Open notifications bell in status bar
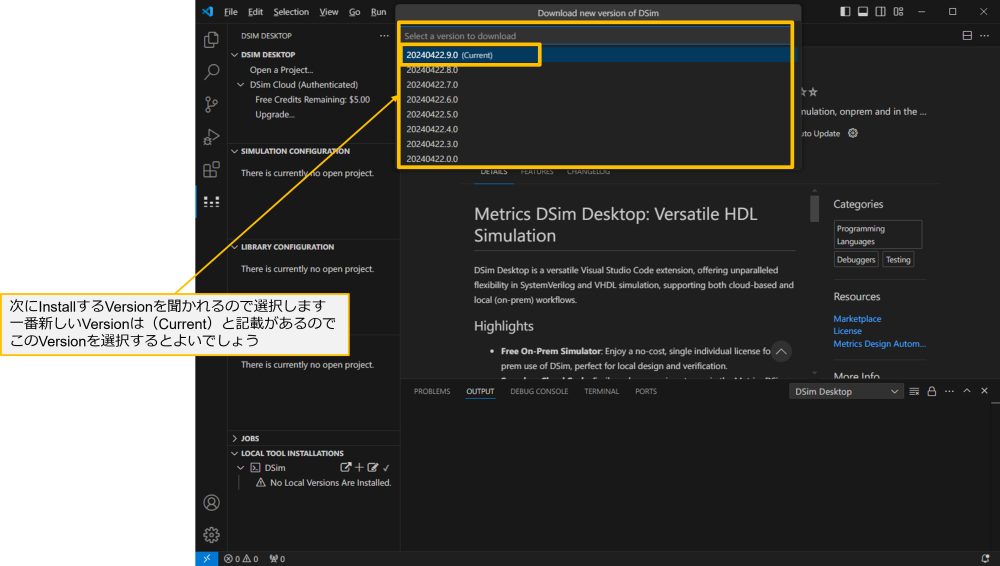This screenshot has height=566, width=1000. pyautogui.click(x=985, y=558)
